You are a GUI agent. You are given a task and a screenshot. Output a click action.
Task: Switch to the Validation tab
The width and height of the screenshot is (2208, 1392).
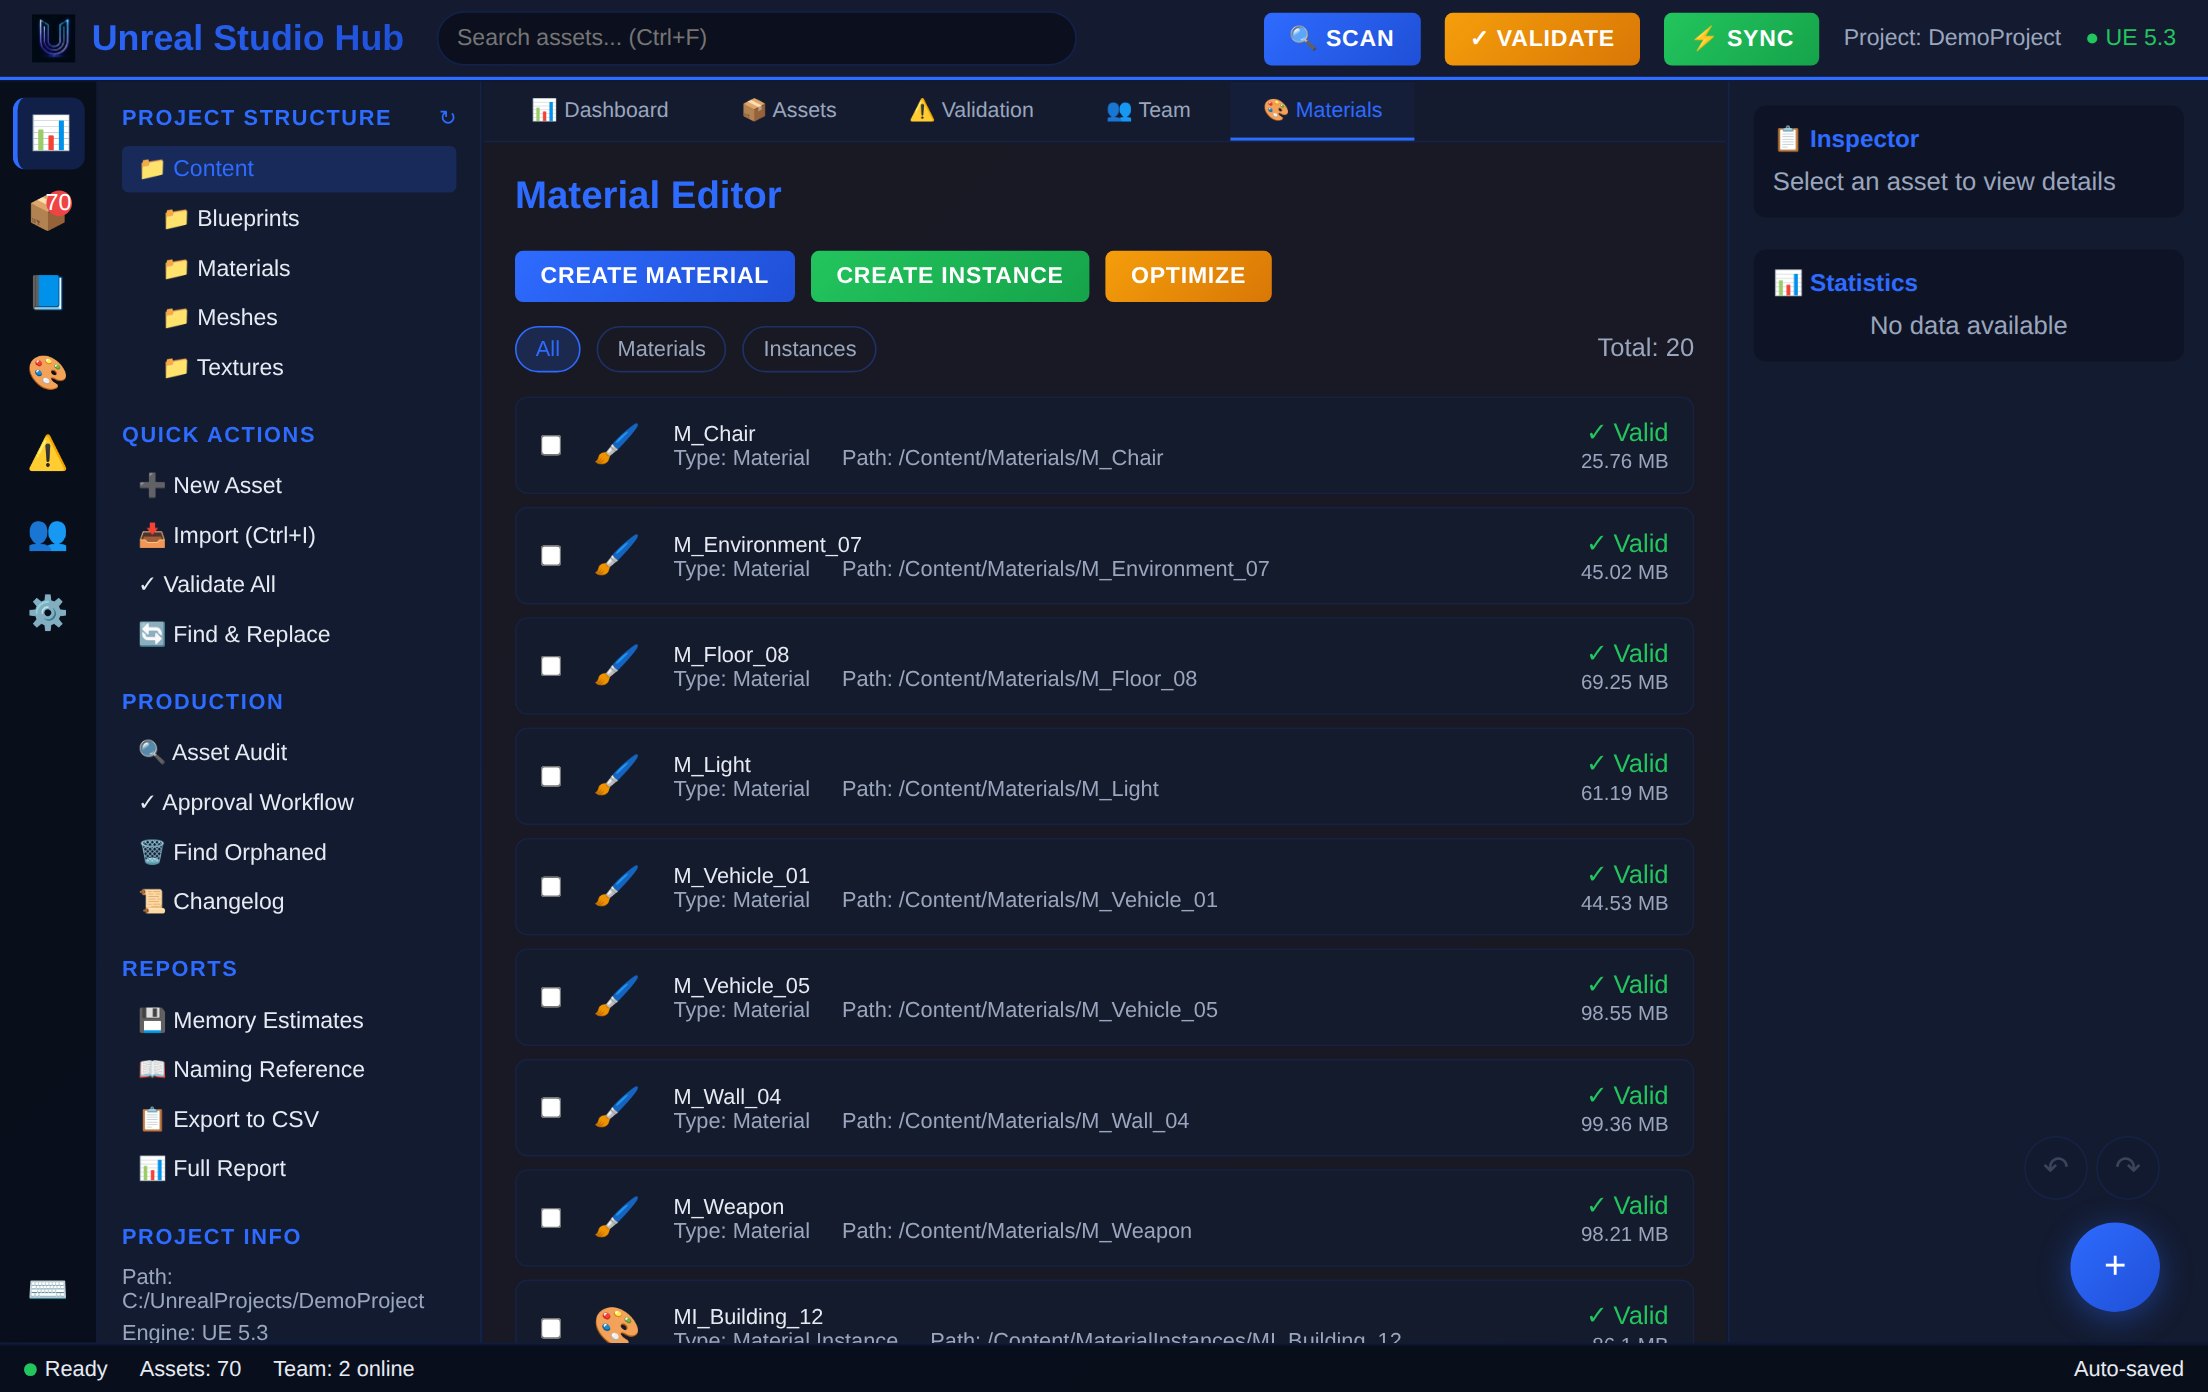pos(972,110)
